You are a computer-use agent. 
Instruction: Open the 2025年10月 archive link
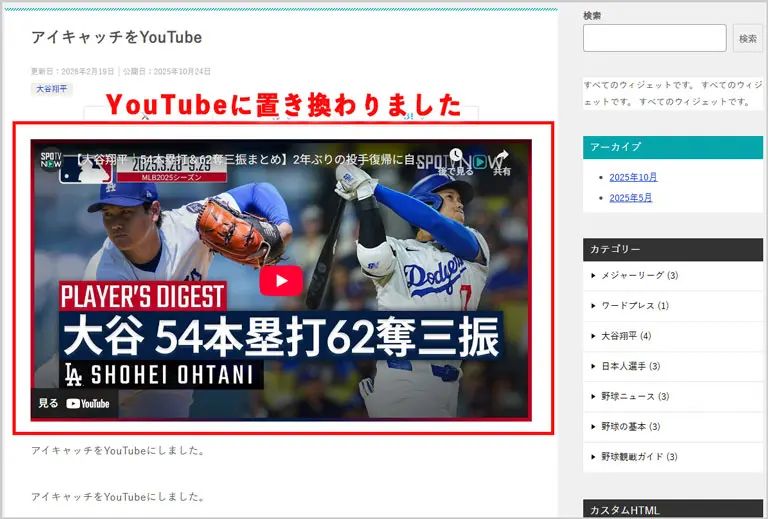tap(633, 177)
